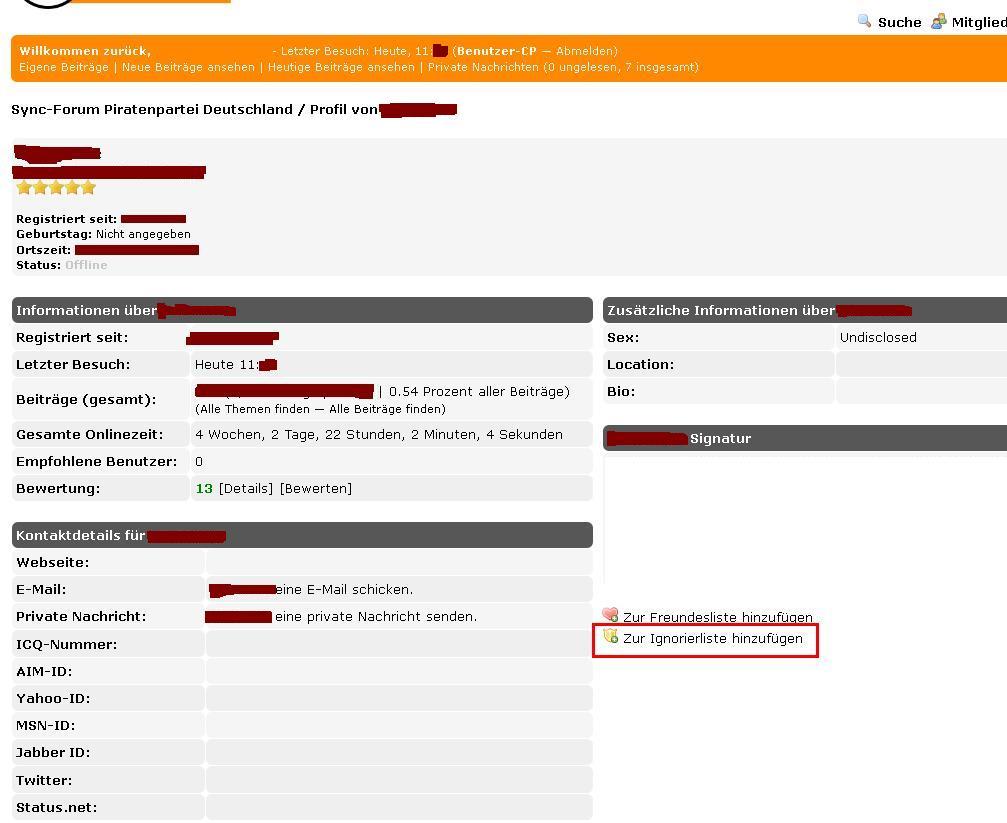The height and width of the screenshot is (823, 1007).
Task: Select Neue Beiträge ansehen
Action: 187,67
